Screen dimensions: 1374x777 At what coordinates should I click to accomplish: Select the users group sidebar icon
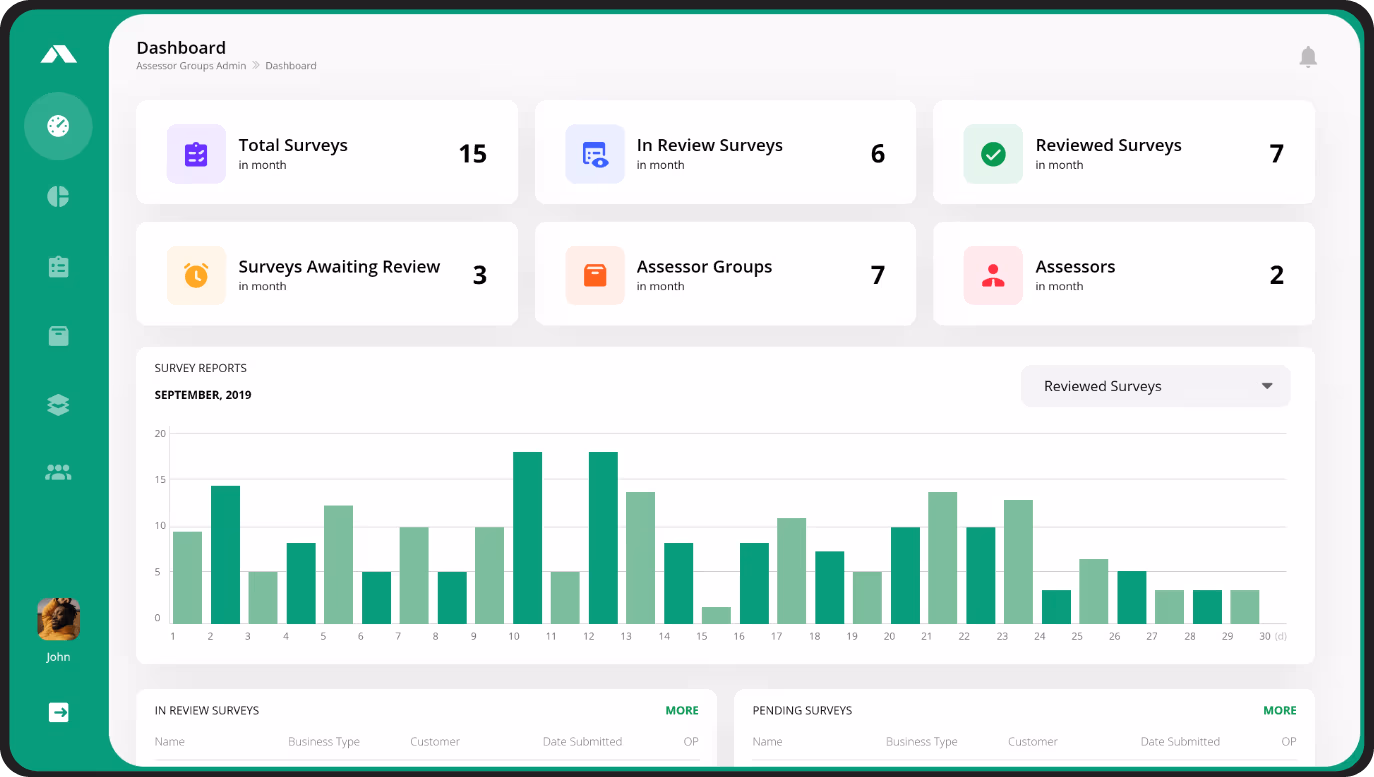pyautogui.click(x=58, y=472)
